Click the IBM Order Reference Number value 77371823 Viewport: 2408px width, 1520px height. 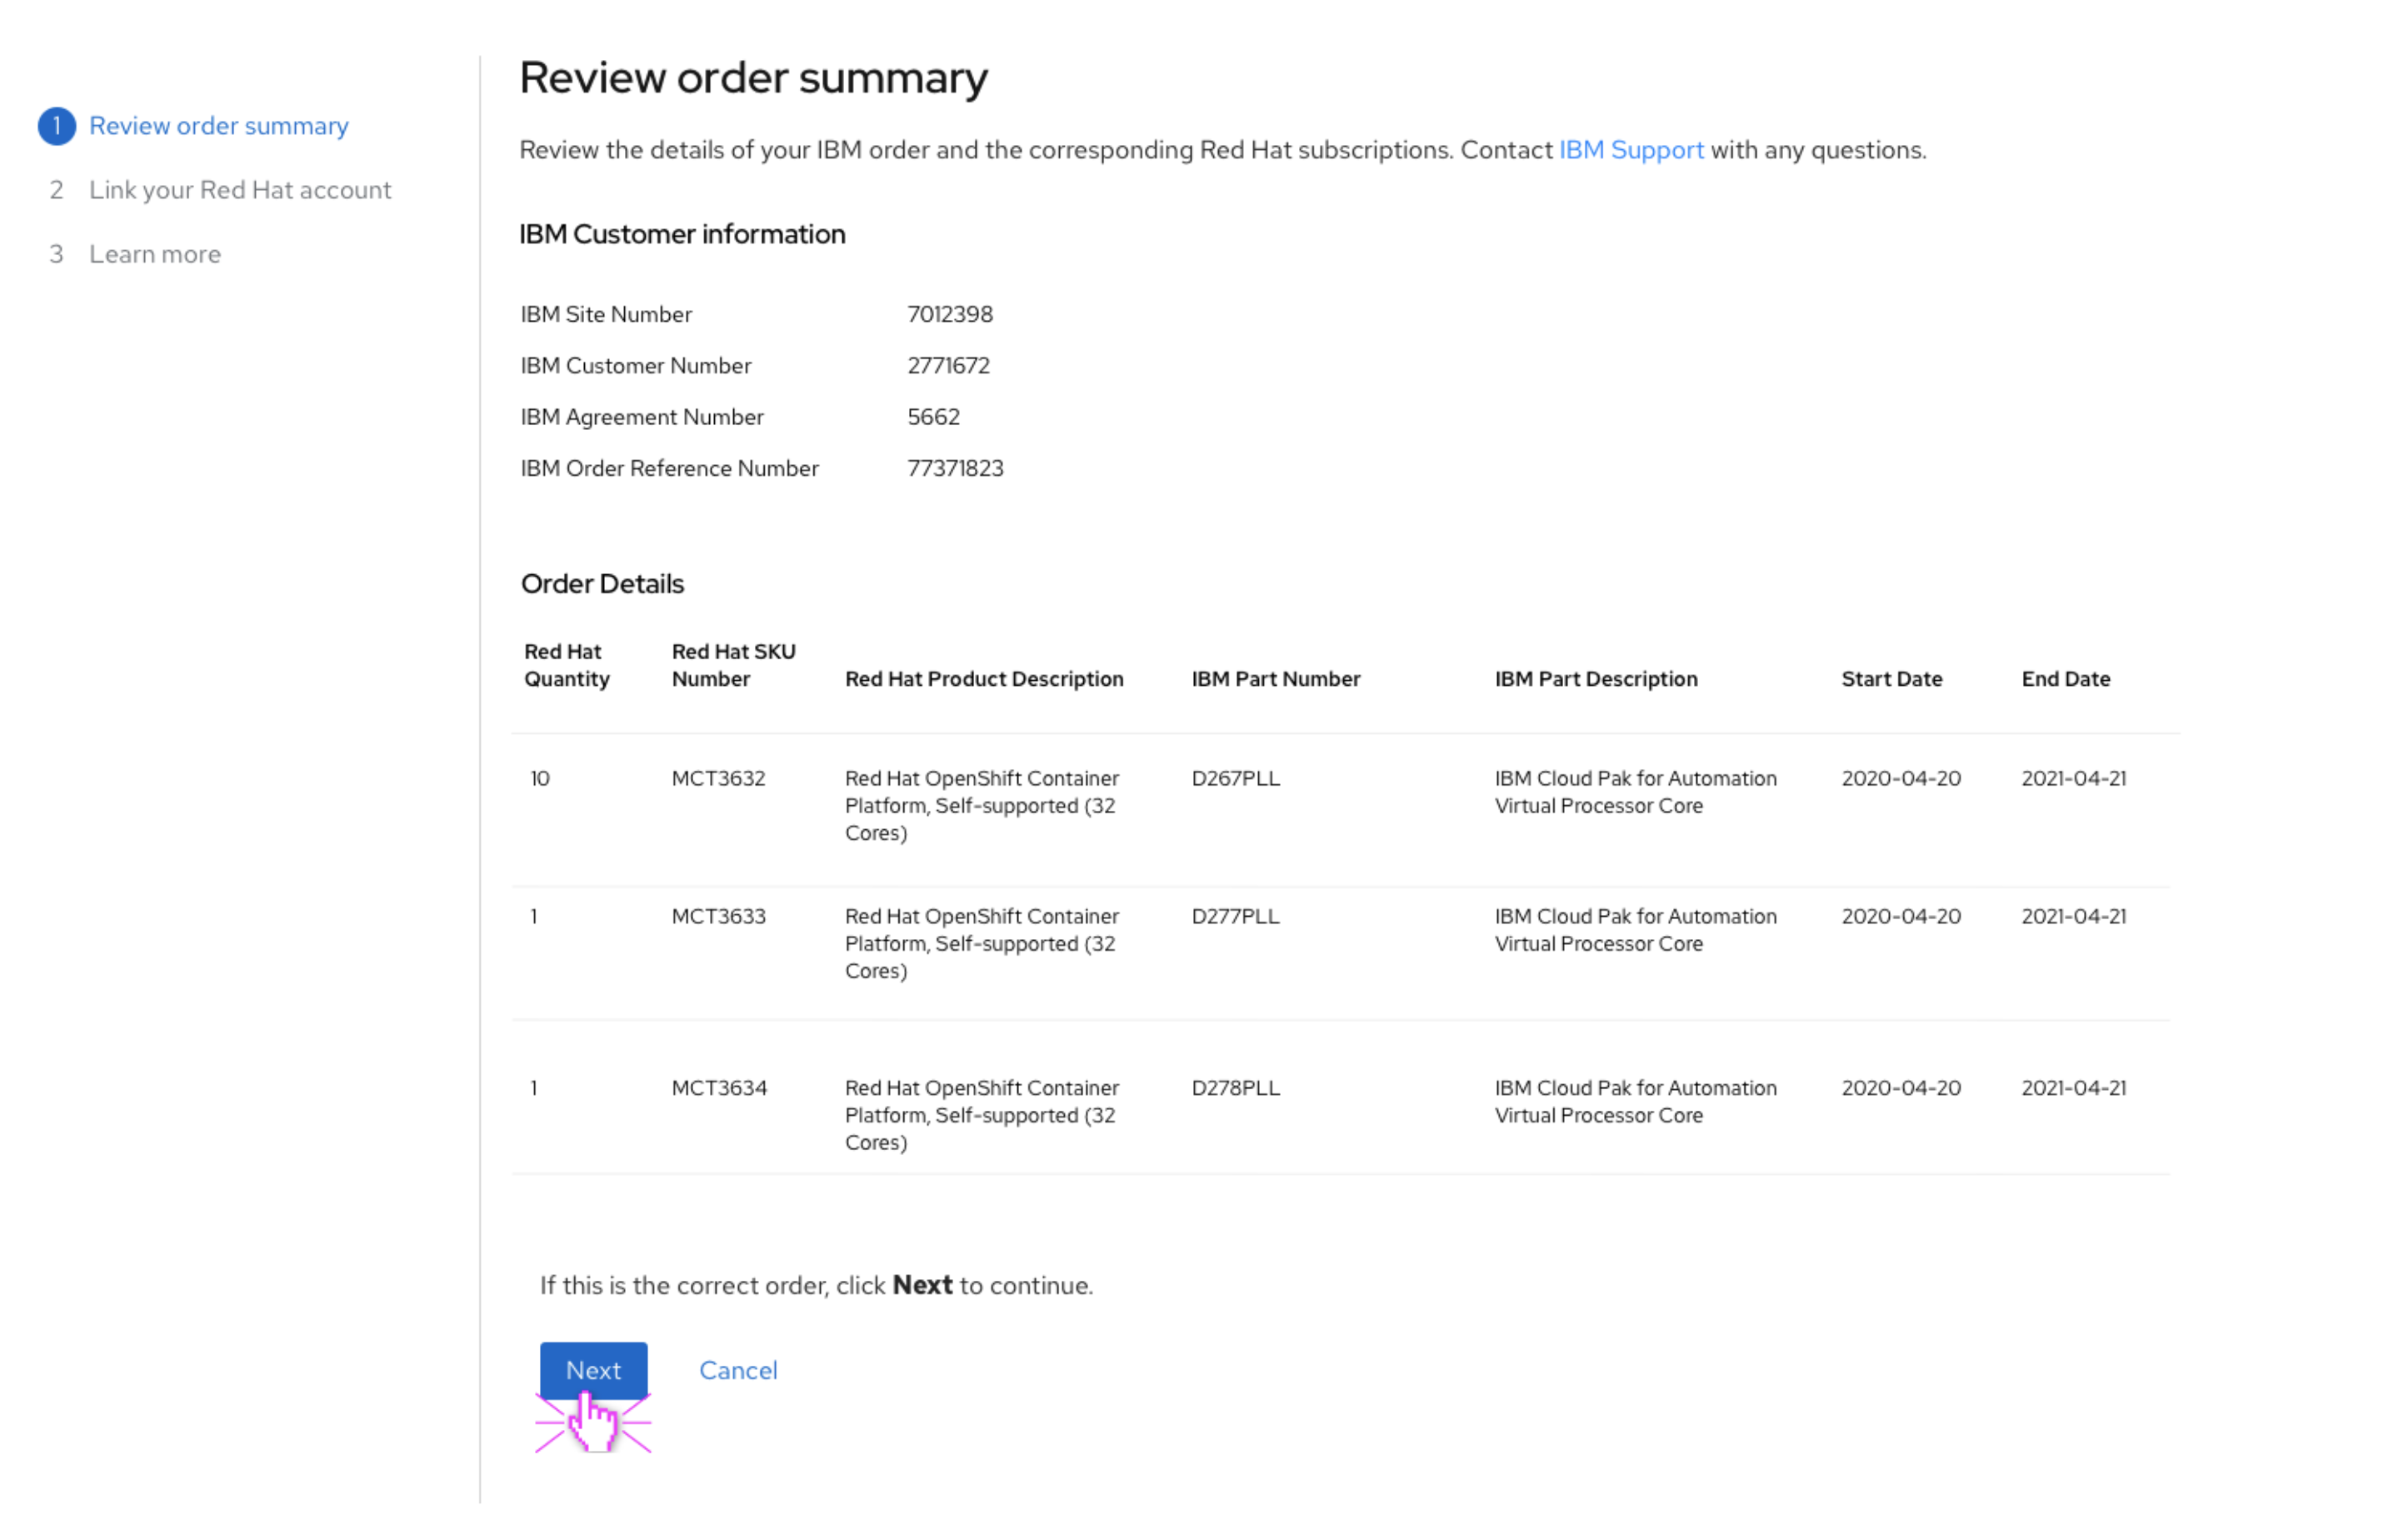(x=954, y=468)
